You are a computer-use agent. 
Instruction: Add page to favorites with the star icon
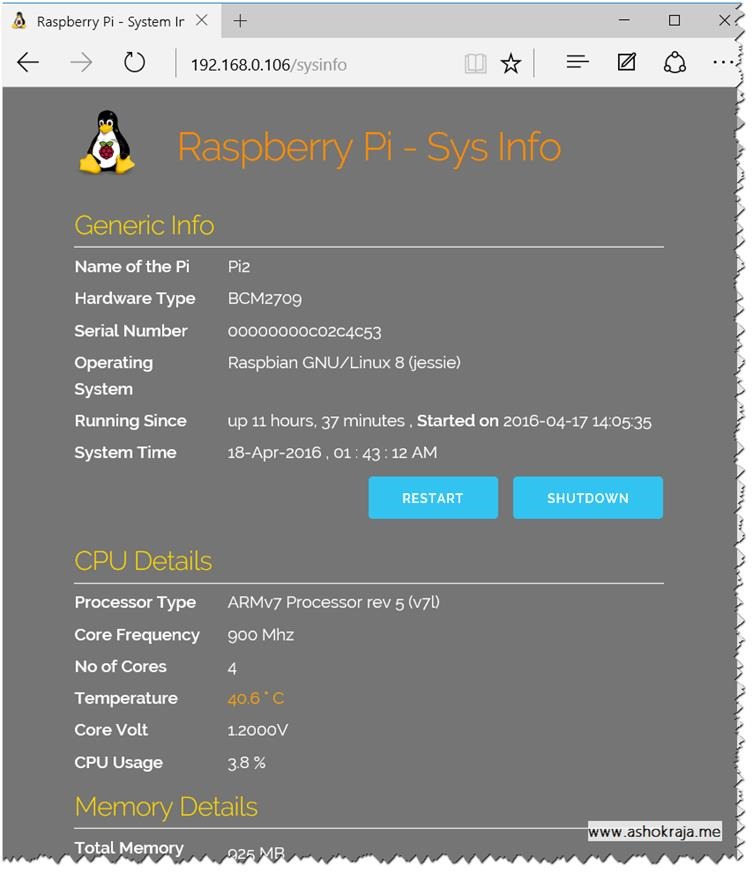511,63
